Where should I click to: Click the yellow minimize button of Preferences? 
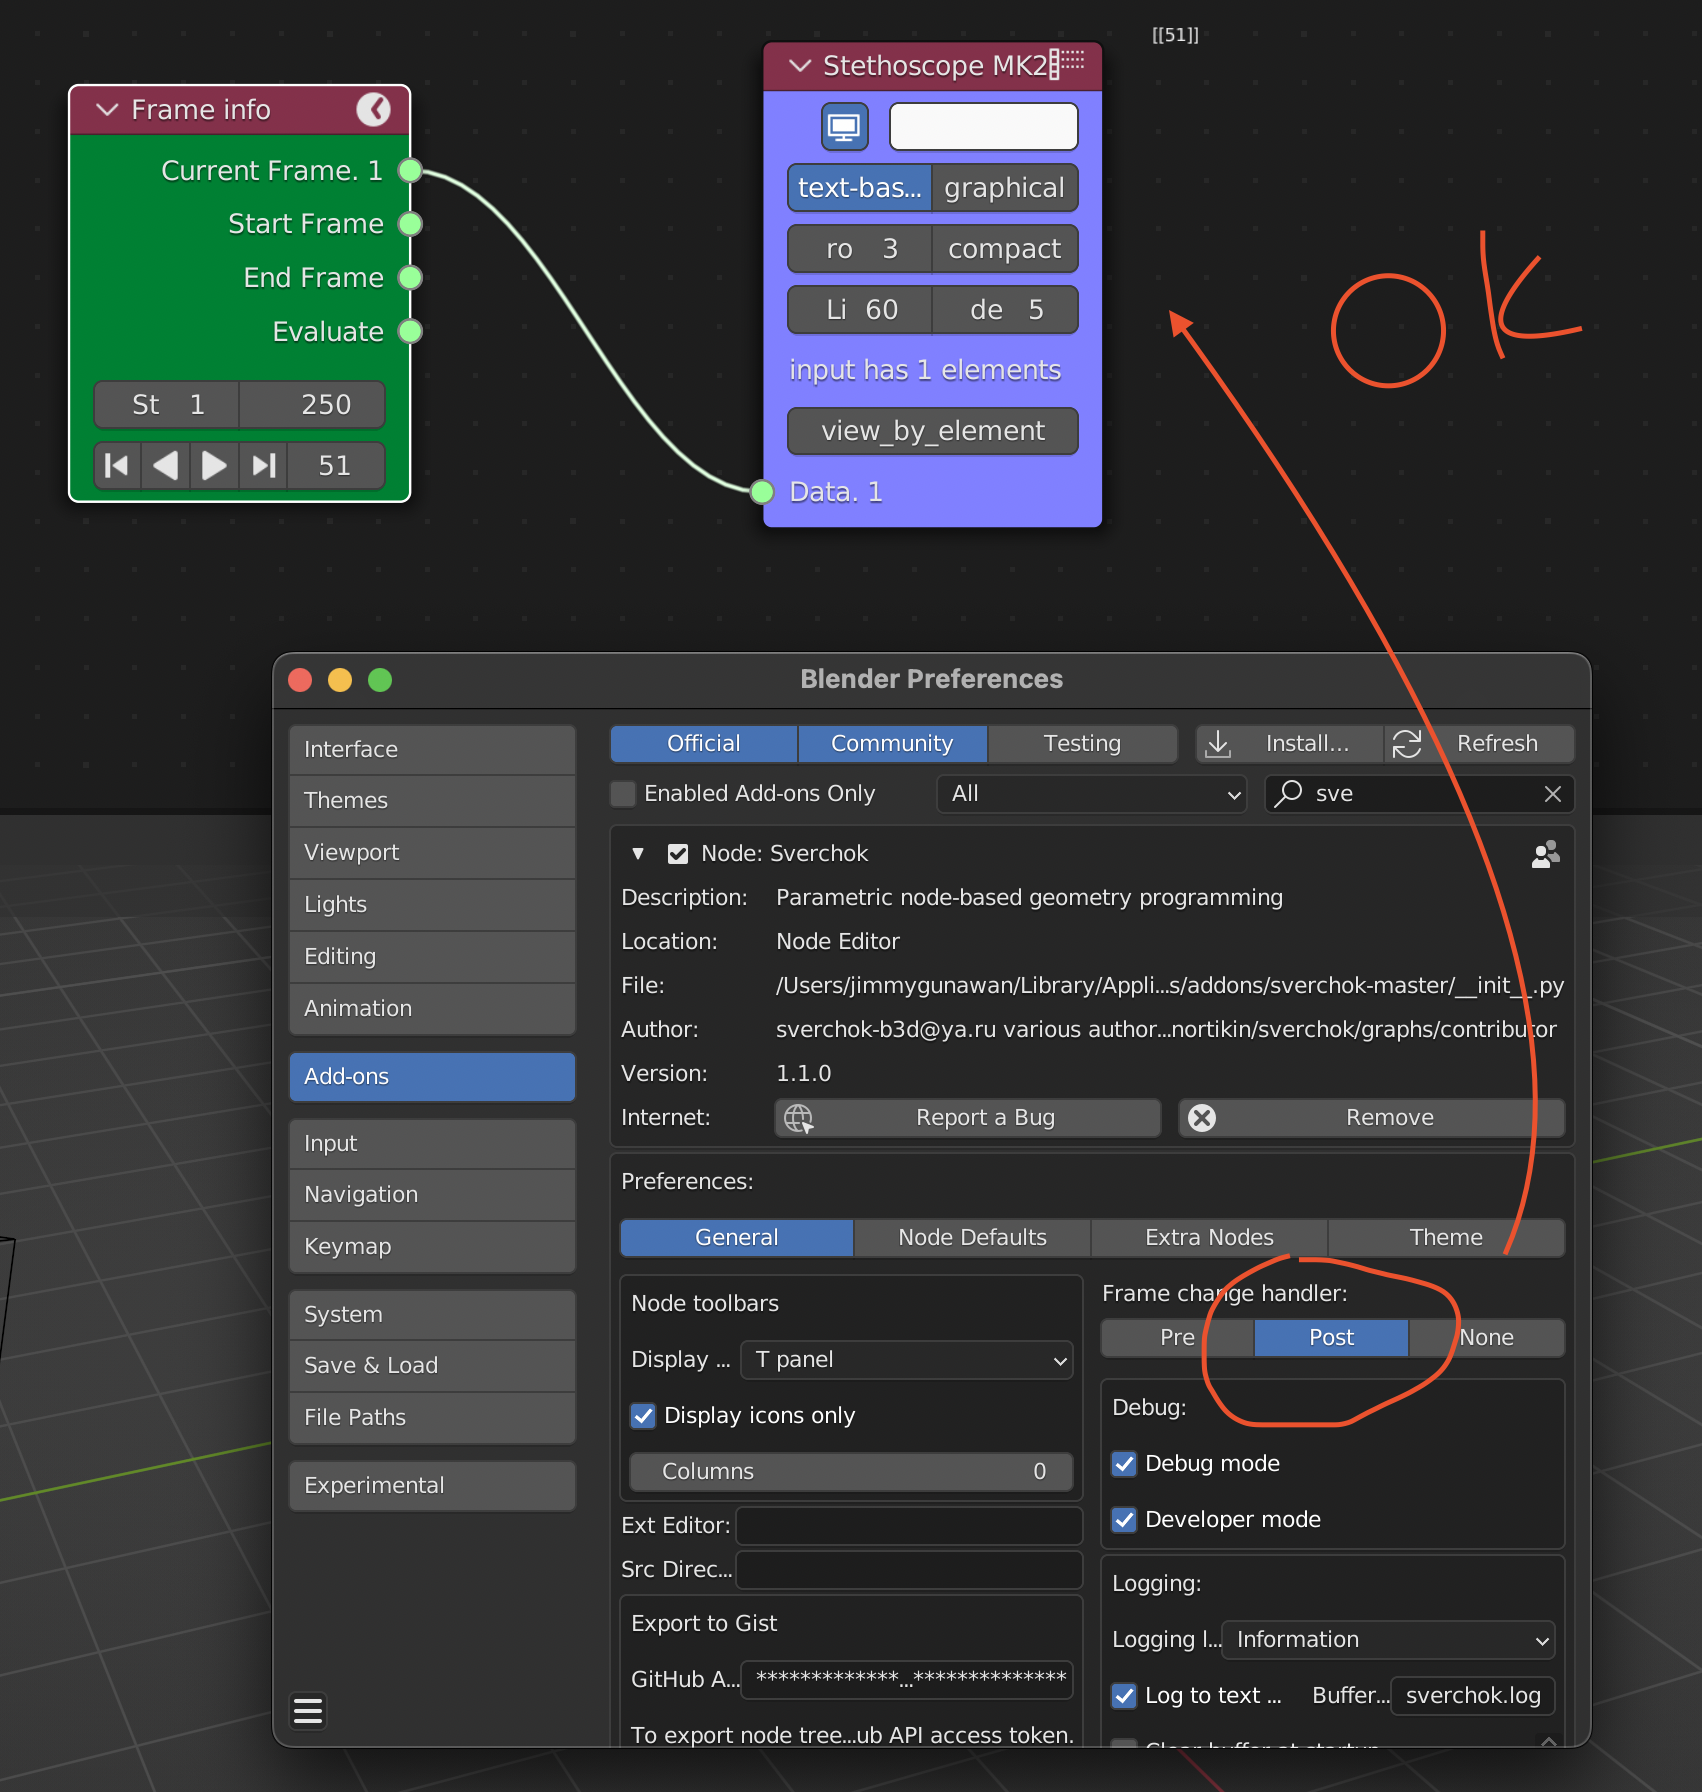(340, 680)
